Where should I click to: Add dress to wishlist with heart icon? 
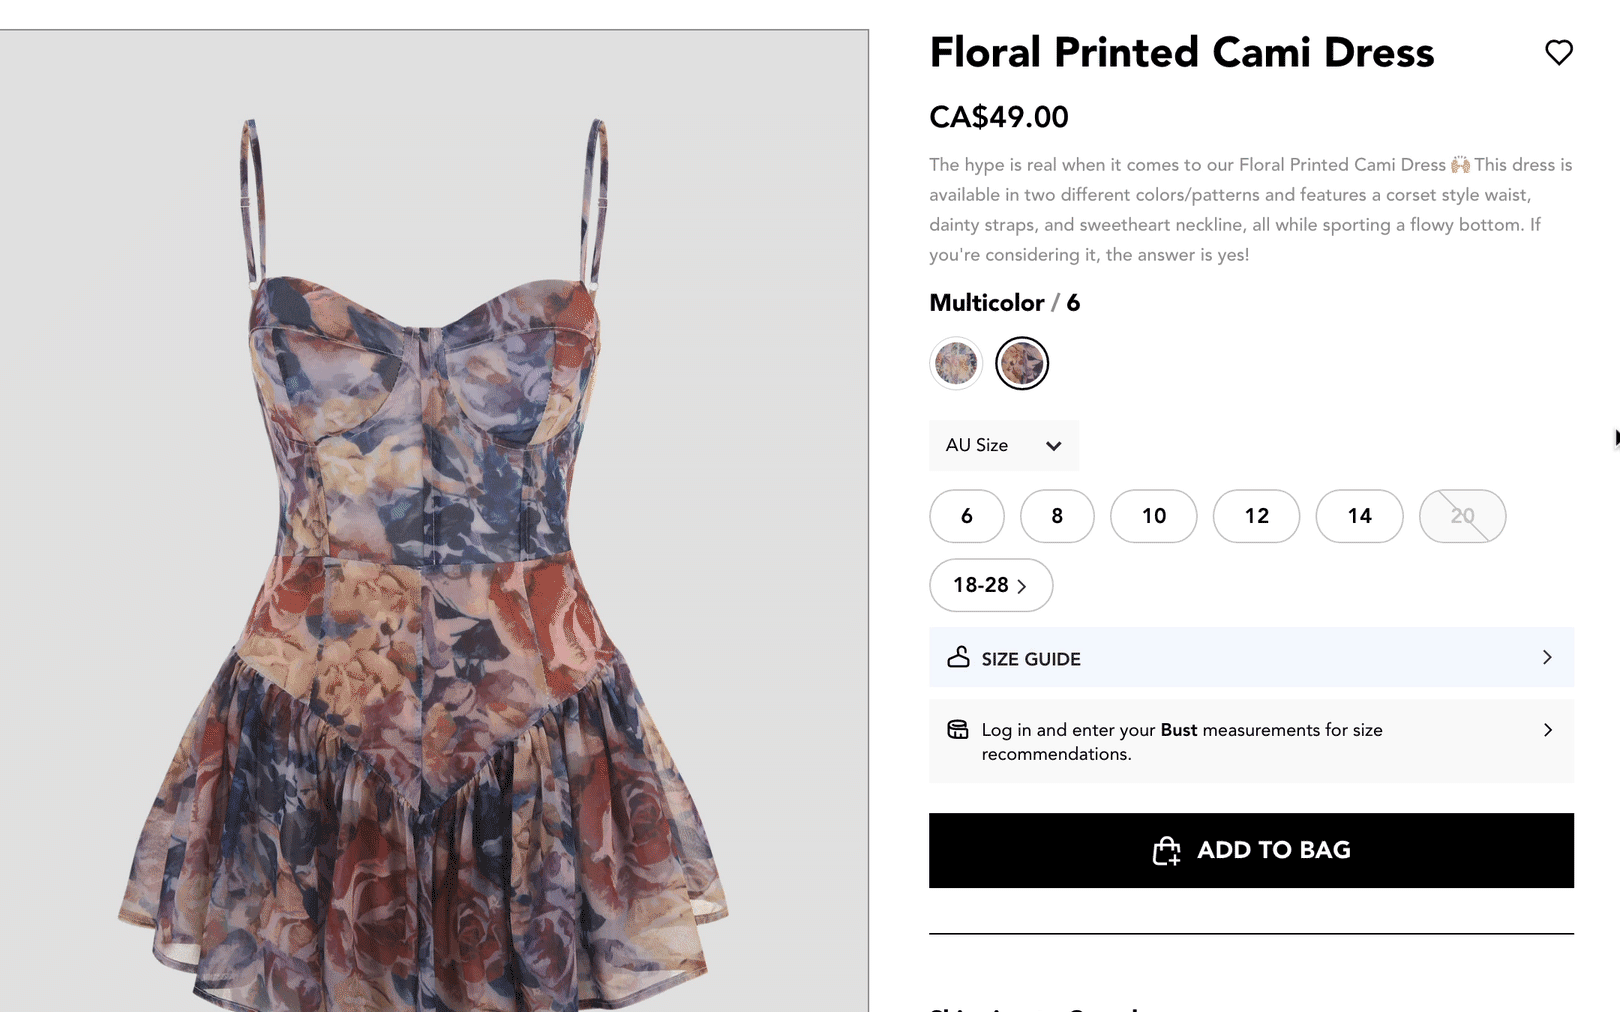click(x=1558, y=52)
